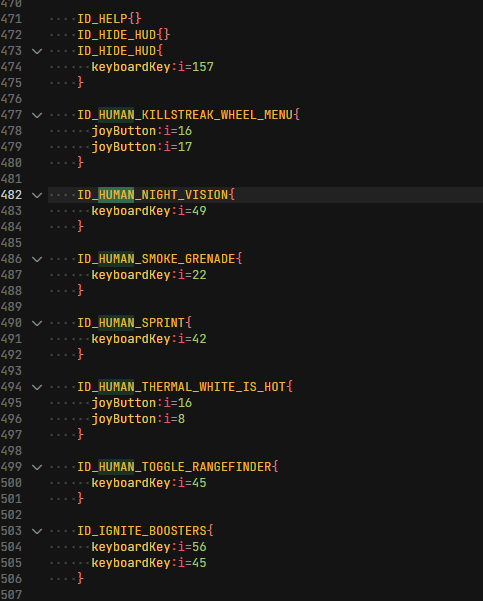The height and width of the screenshot is (601, 483).
Task: Collapse the ID_HUMAN_SMOKE_GRENADE fold chevron
Action: click(37, 259)
